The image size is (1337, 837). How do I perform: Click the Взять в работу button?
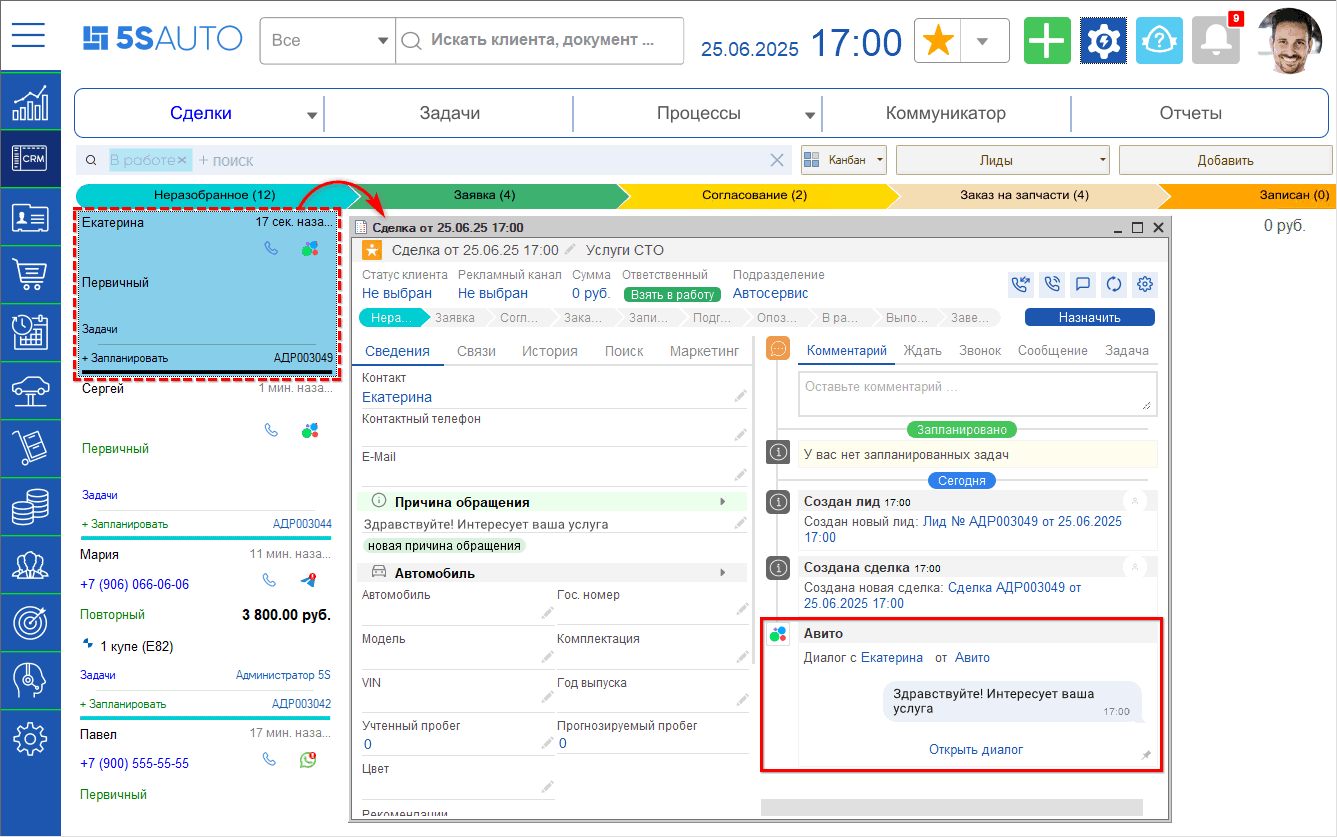[672, 294]
